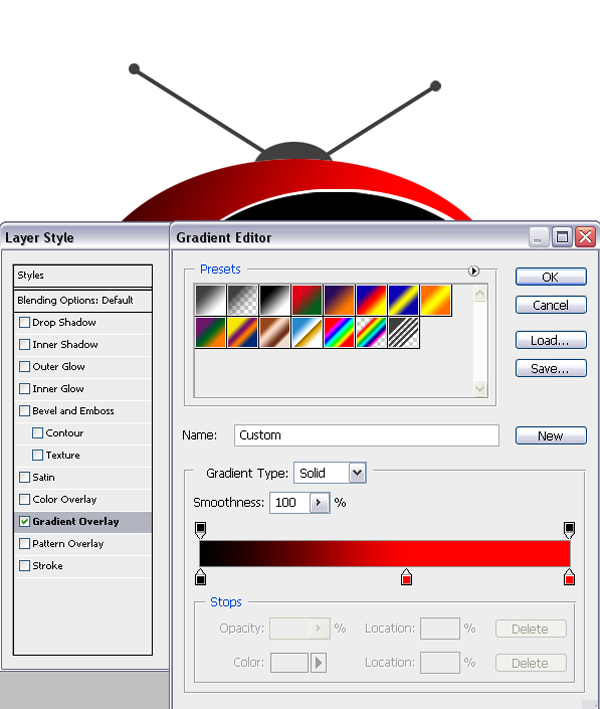This screenshot has width=600, height=709.
Task: Select the black color stop at left
Action: pyautogui.click(x=200, y=577)
